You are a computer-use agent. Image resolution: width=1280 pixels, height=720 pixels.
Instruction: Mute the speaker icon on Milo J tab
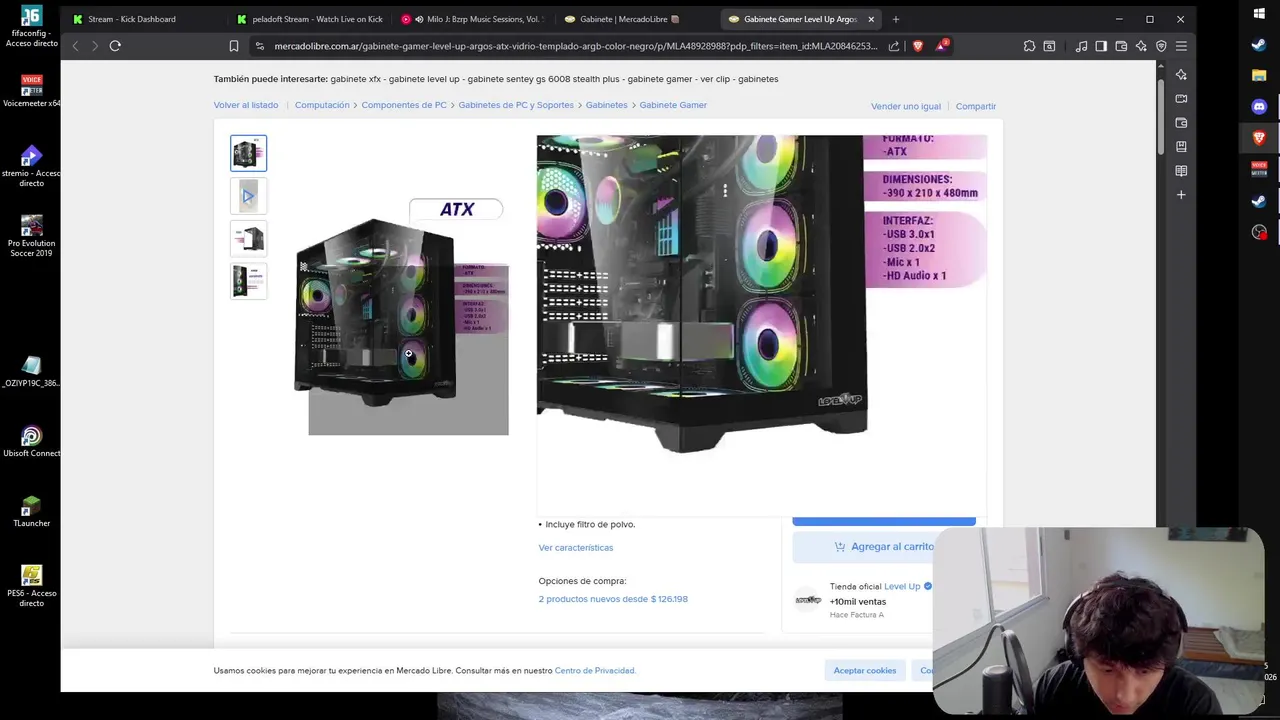point(419,19)
